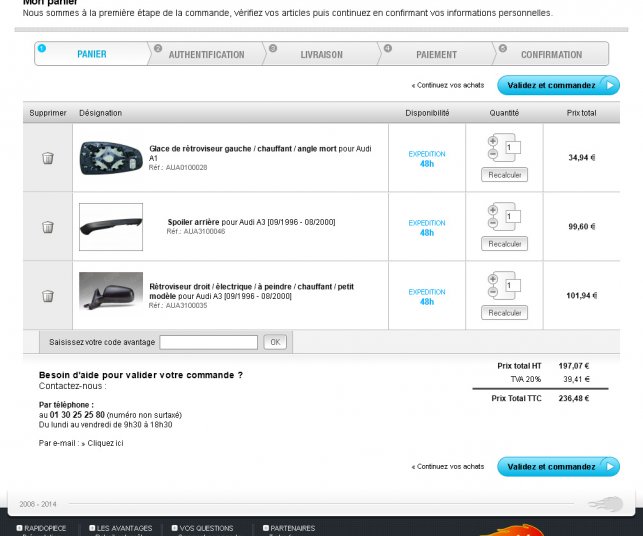Screen dimensions: 643x536
Task: Open the Rétroviseur droit product thumbnail
Action: tap(111, 291)
